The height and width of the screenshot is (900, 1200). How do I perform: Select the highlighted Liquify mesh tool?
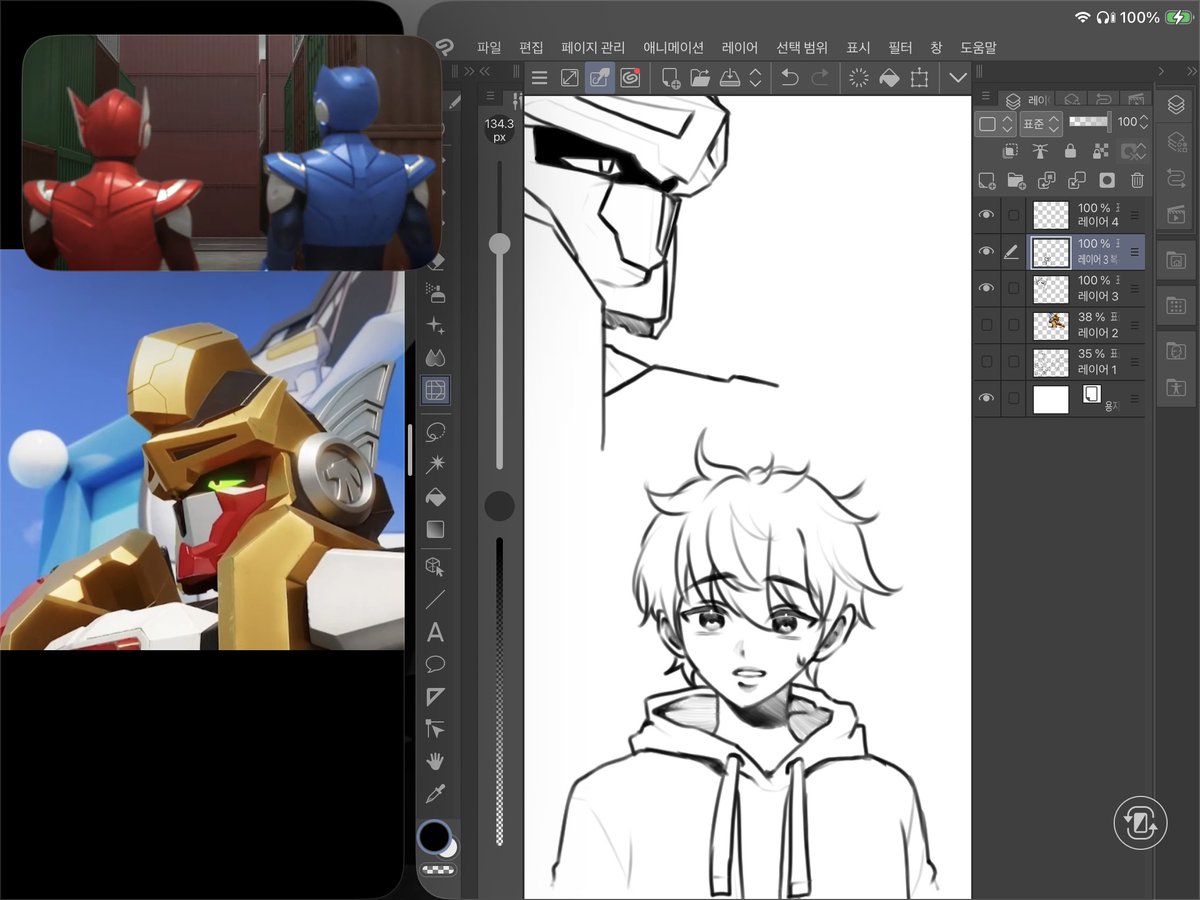point(436,390)
